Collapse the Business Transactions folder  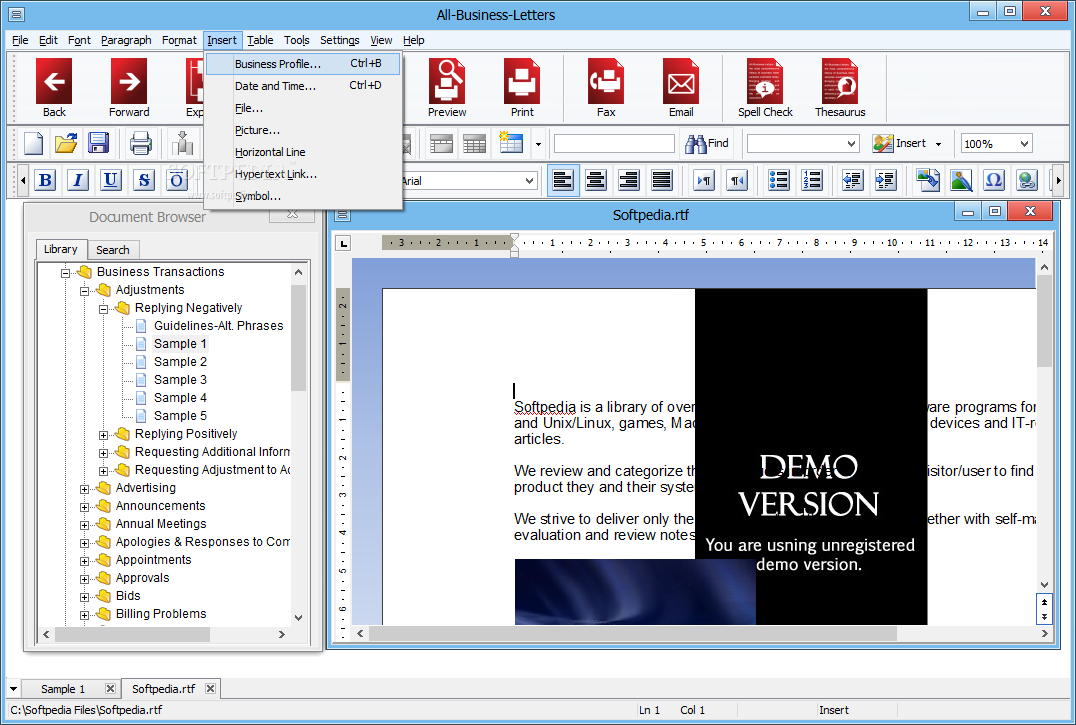66,273
